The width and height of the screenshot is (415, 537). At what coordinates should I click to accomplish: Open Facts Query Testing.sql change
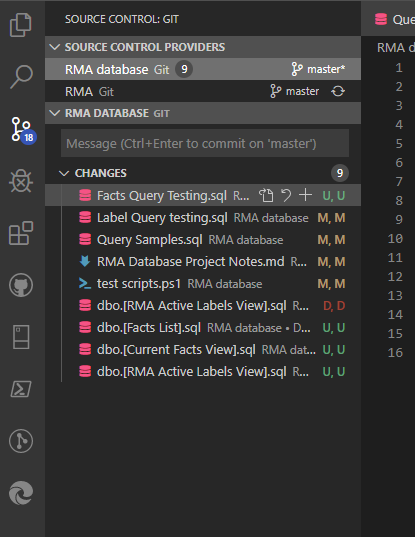(203, 196)
